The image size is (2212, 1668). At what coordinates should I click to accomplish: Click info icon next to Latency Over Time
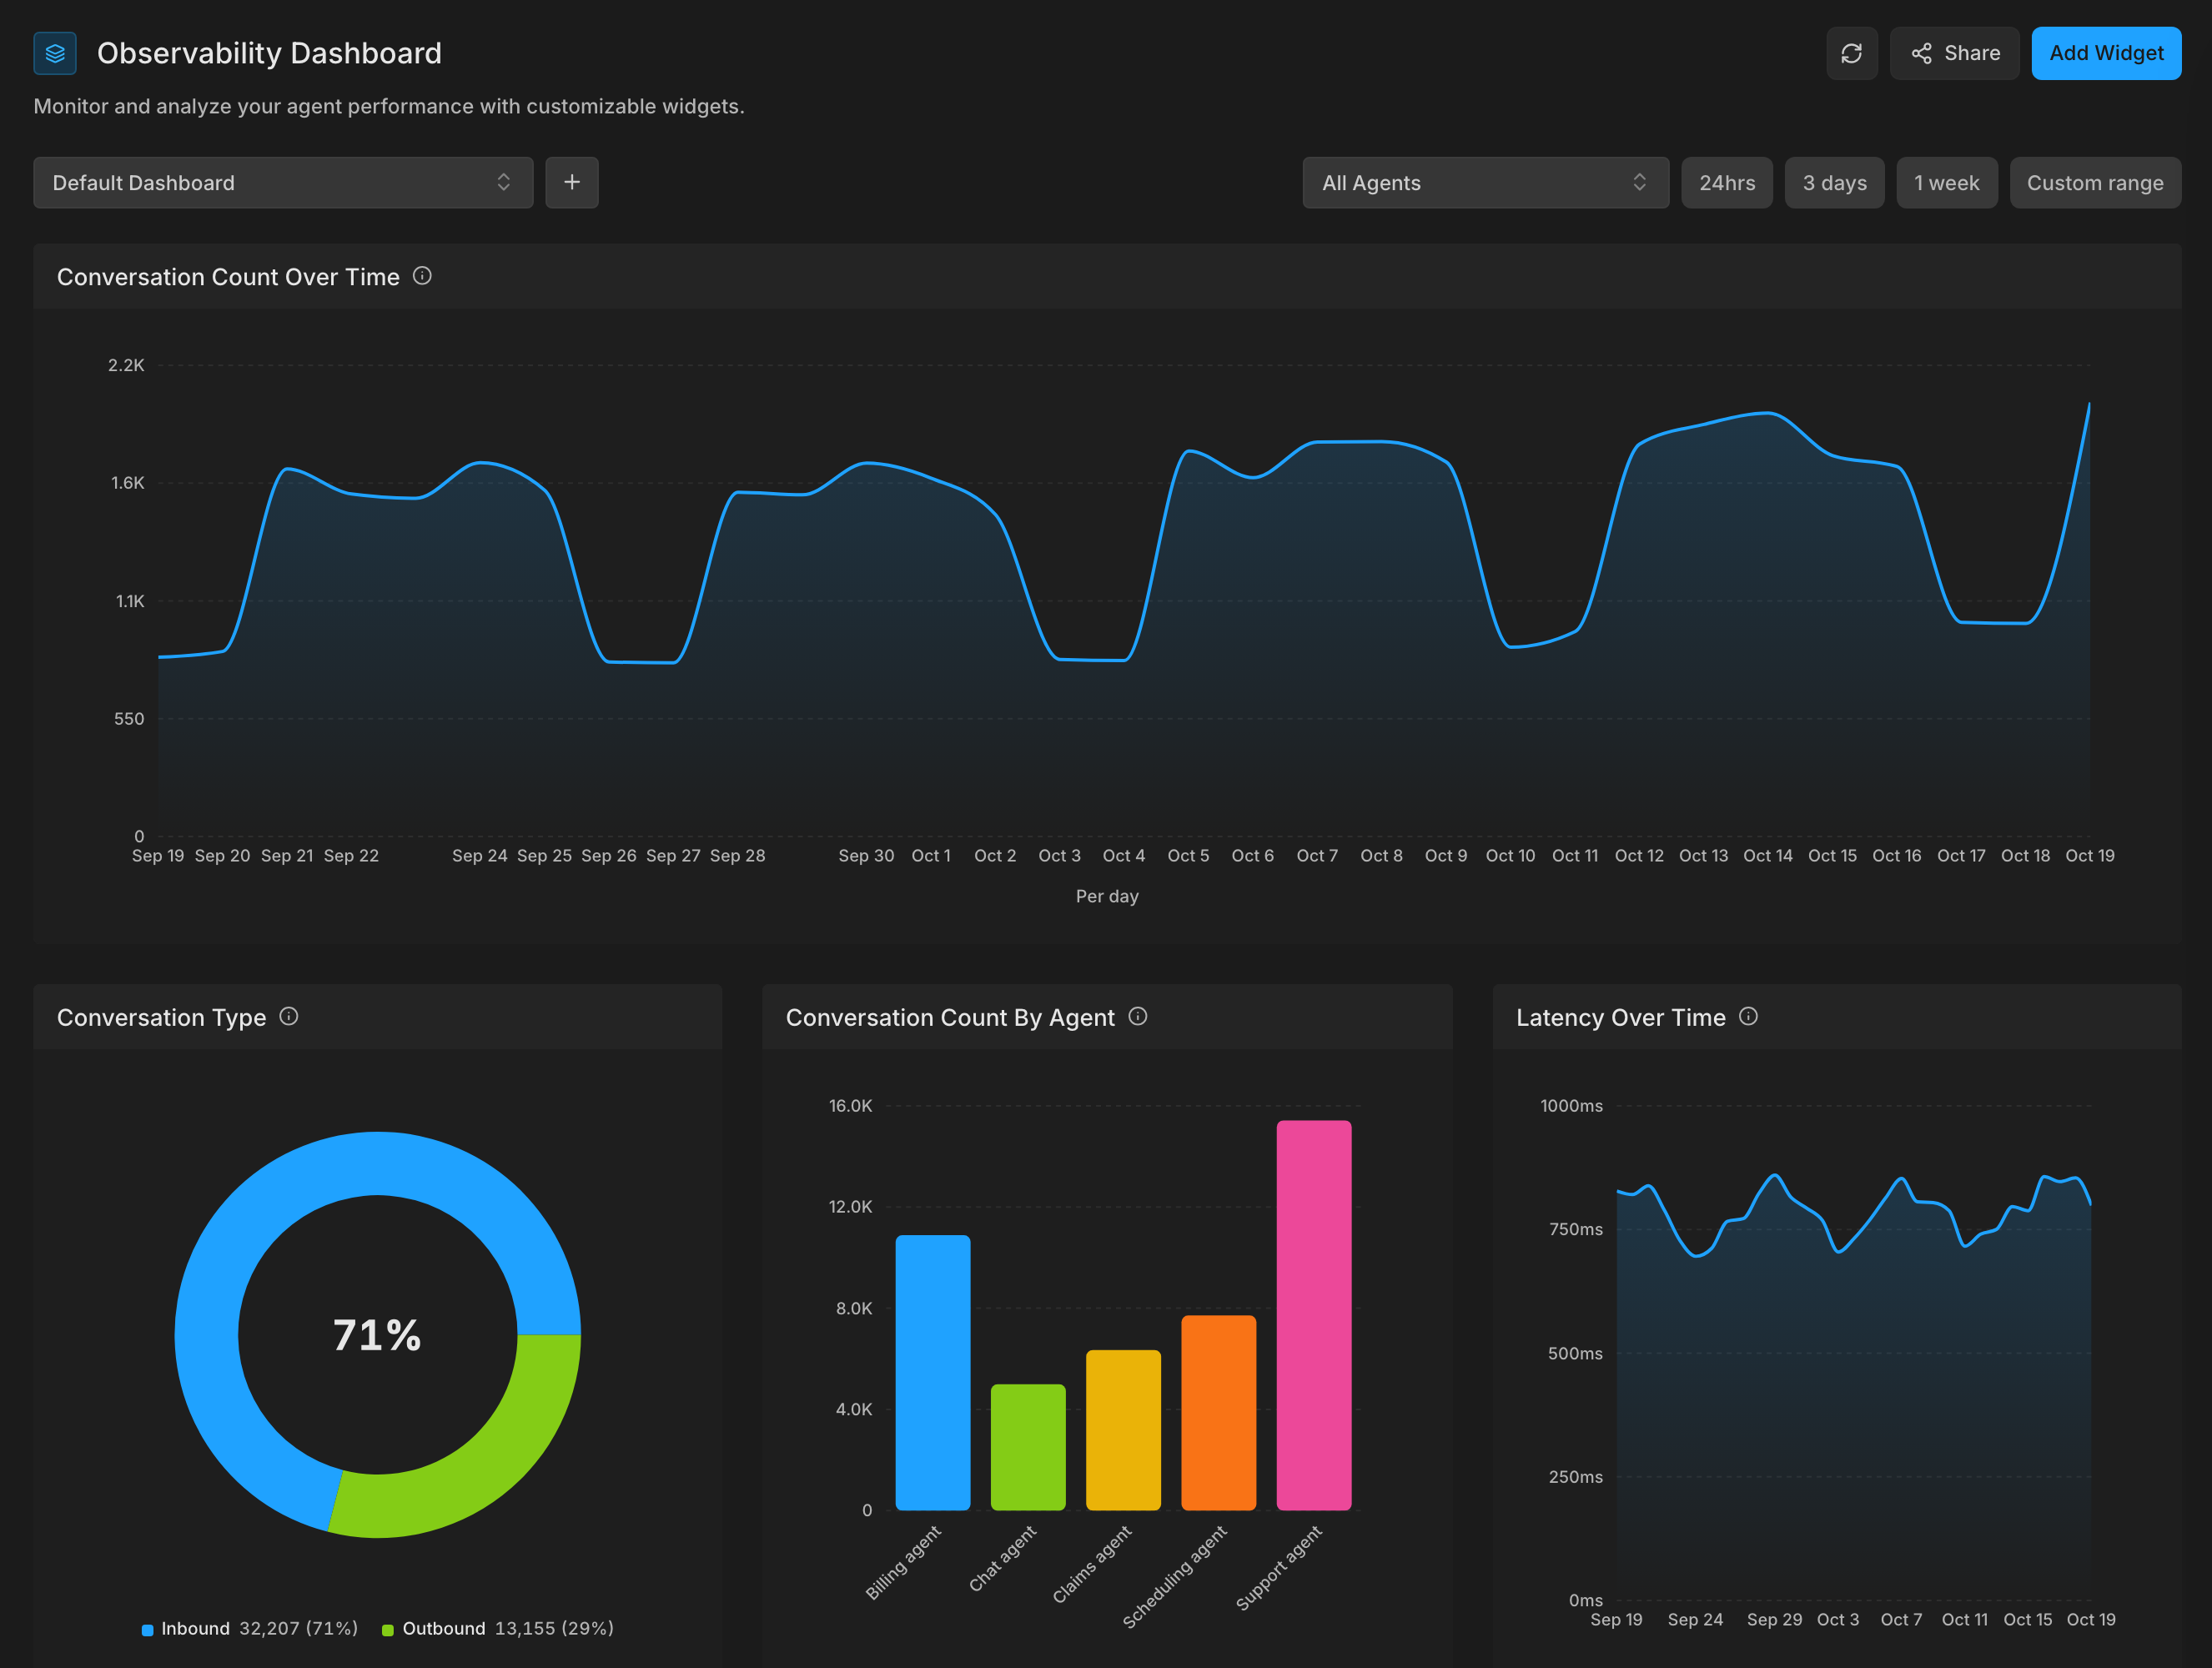[1748, 1016]
